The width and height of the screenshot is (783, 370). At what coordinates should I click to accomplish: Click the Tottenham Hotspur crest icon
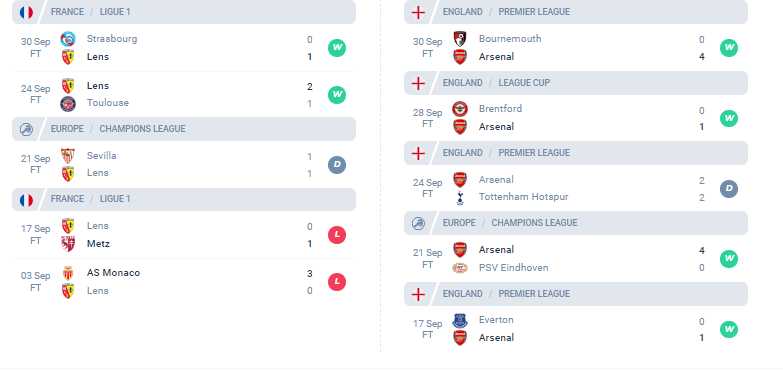point(460,197)
